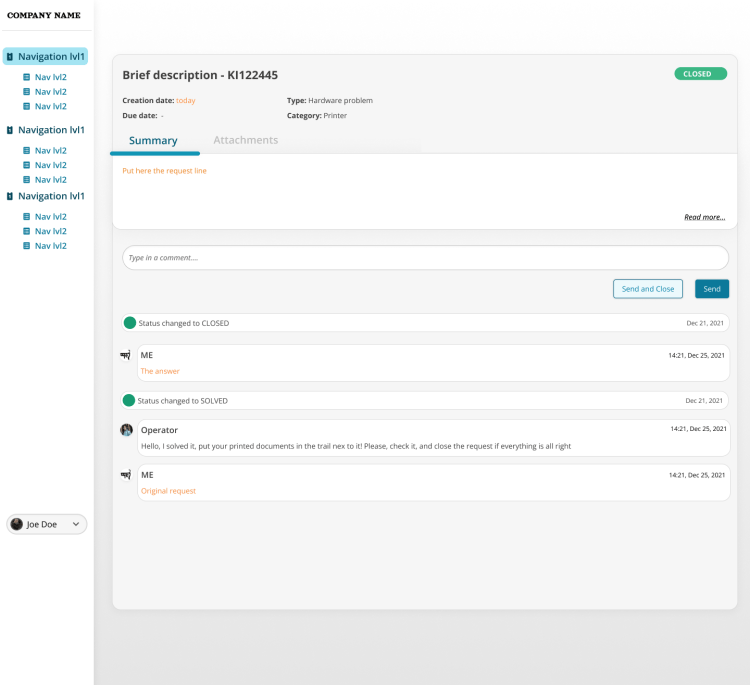
Task: Click the Send button
Action: [x=711, y=289]
